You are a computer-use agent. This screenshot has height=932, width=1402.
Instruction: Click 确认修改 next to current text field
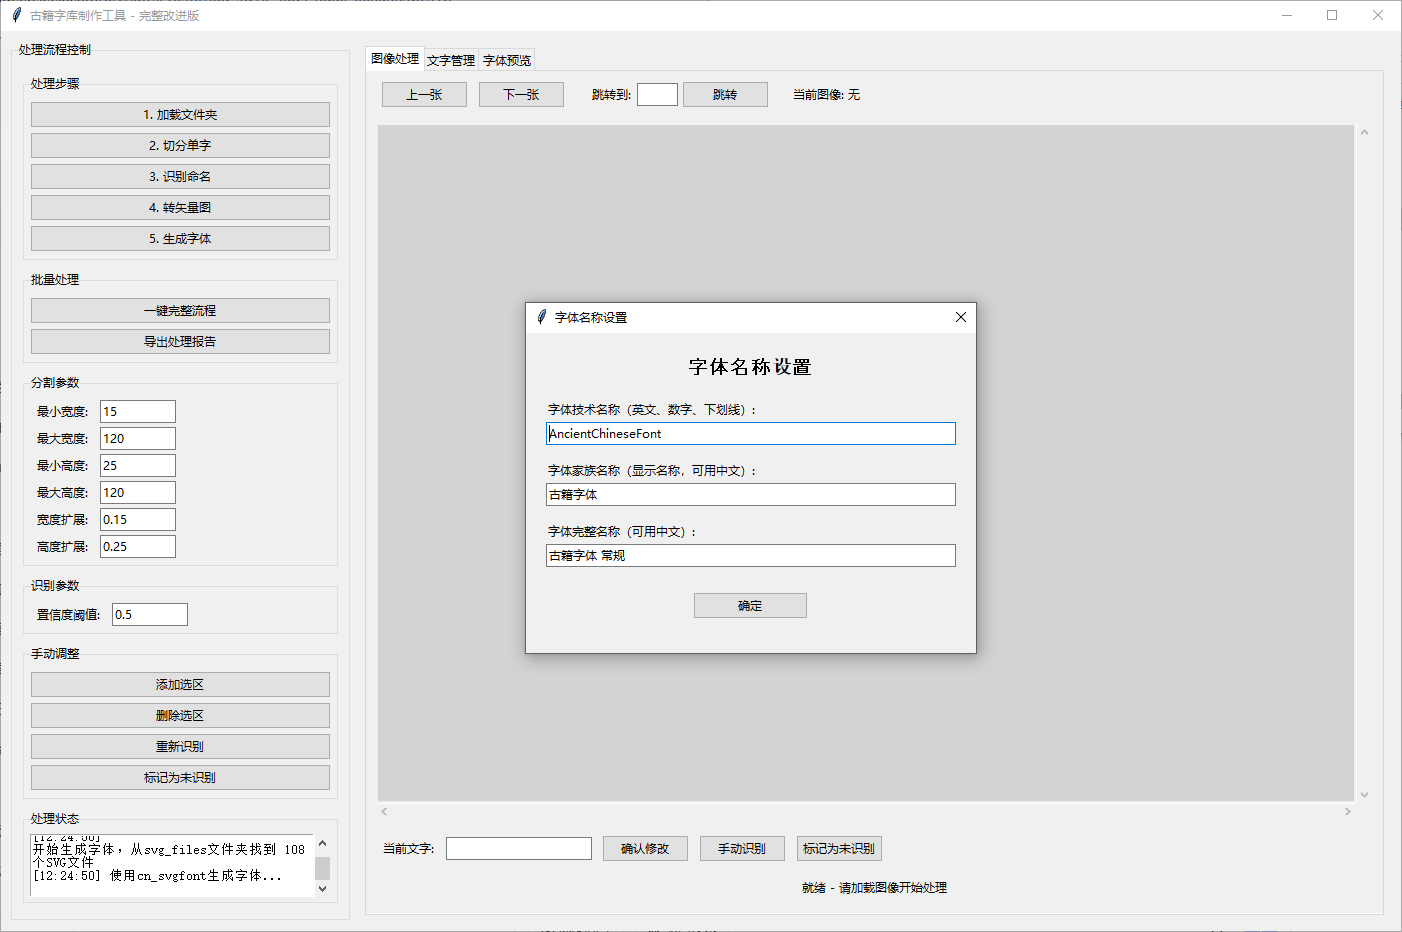645,848
